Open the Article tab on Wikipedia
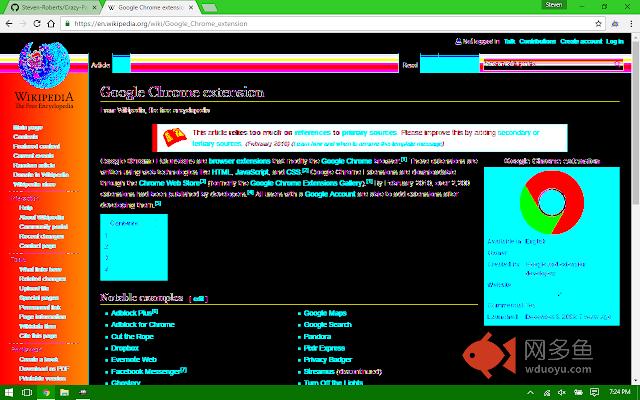The image size is (640, 400). coord(100,65)
